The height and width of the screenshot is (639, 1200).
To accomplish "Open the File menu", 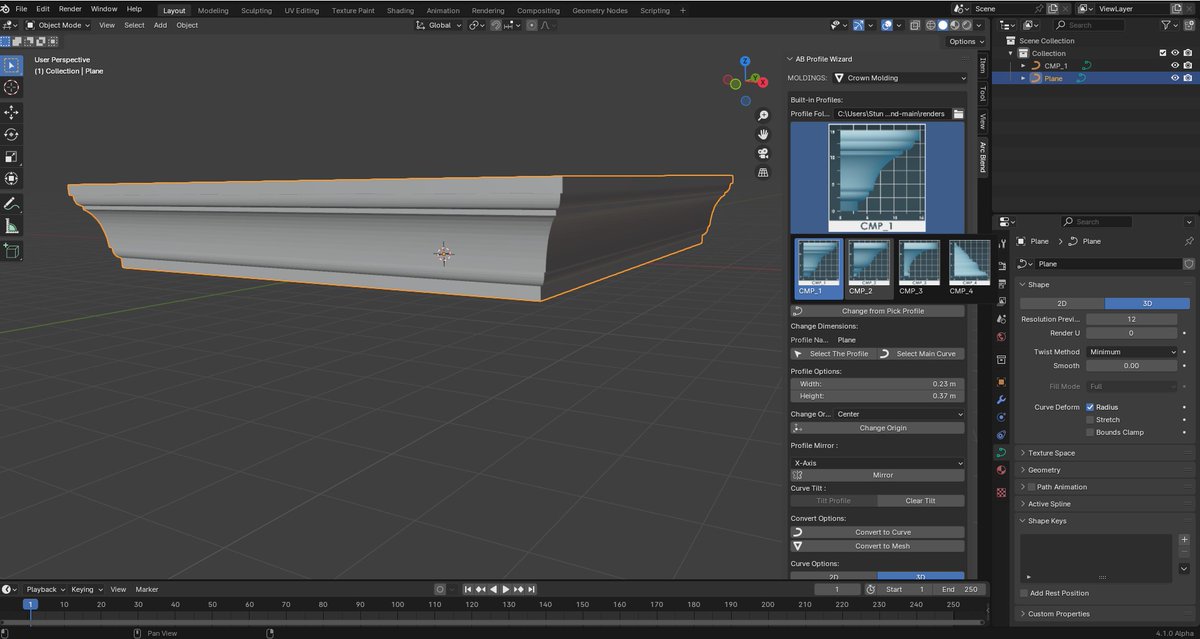I will [x=20, y=9].
